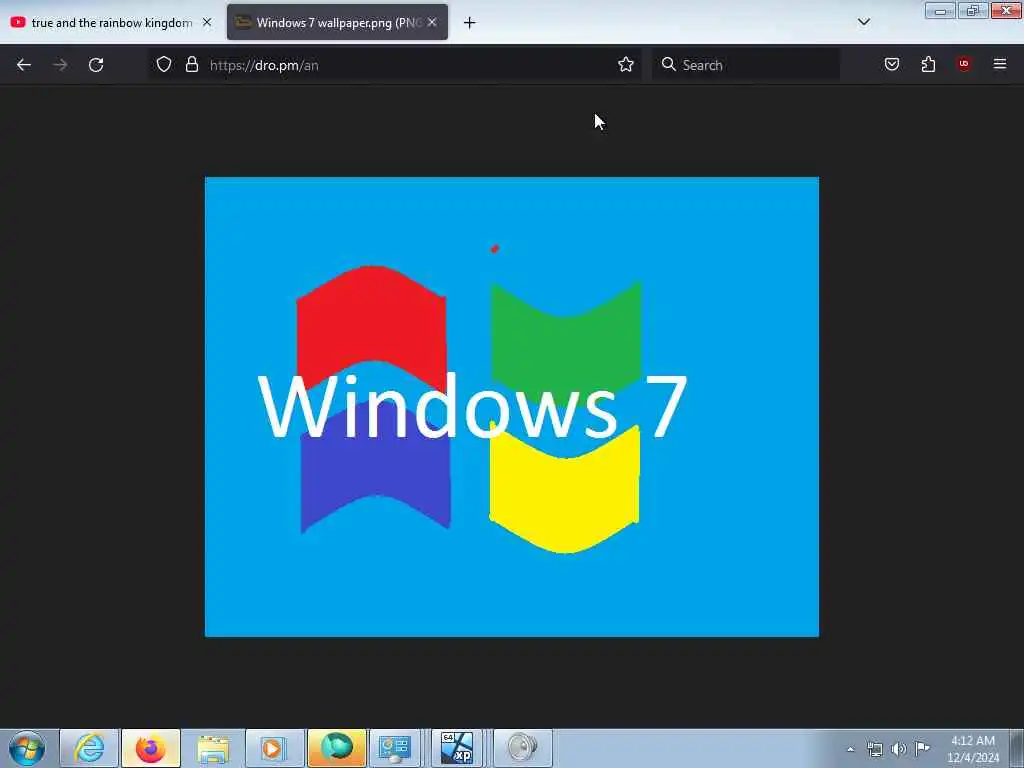Click the Windows 7 wallpaper image
Screen dimensions: 1024x768
click(512, 407)
